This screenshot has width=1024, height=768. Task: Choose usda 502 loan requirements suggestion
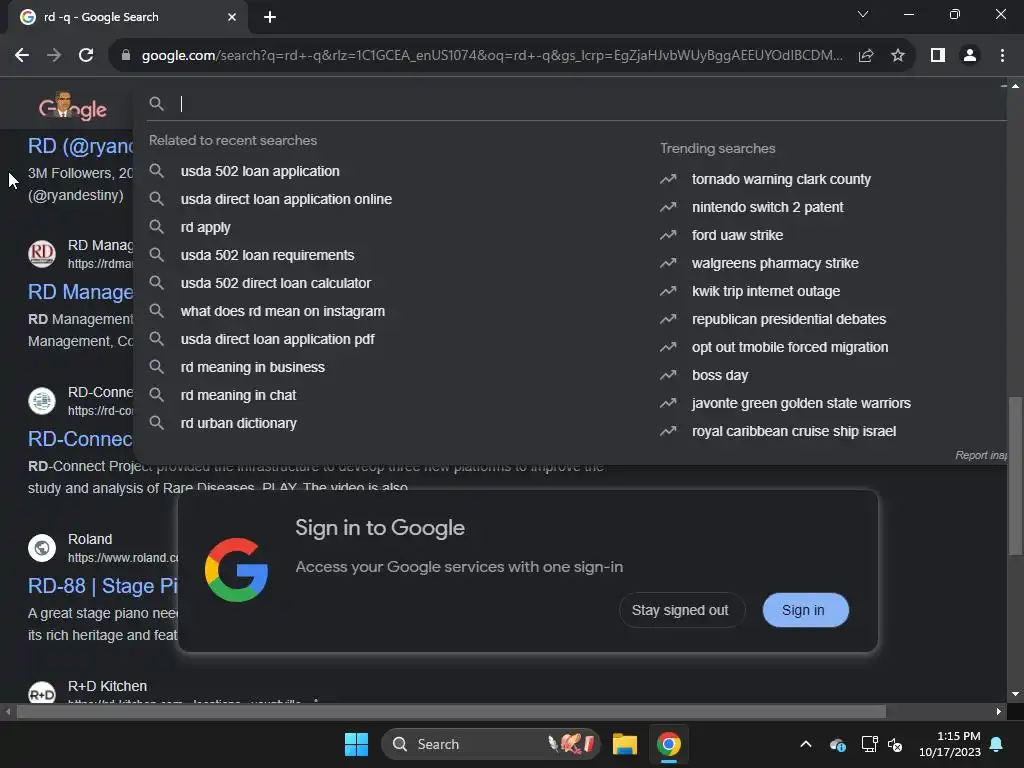tap(267, 255)
